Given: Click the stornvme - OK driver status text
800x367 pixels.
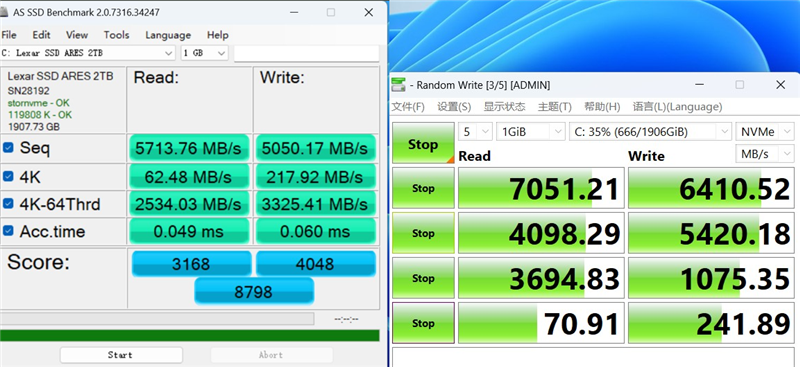Looking at the screenshot, I should tap(38, 103).
